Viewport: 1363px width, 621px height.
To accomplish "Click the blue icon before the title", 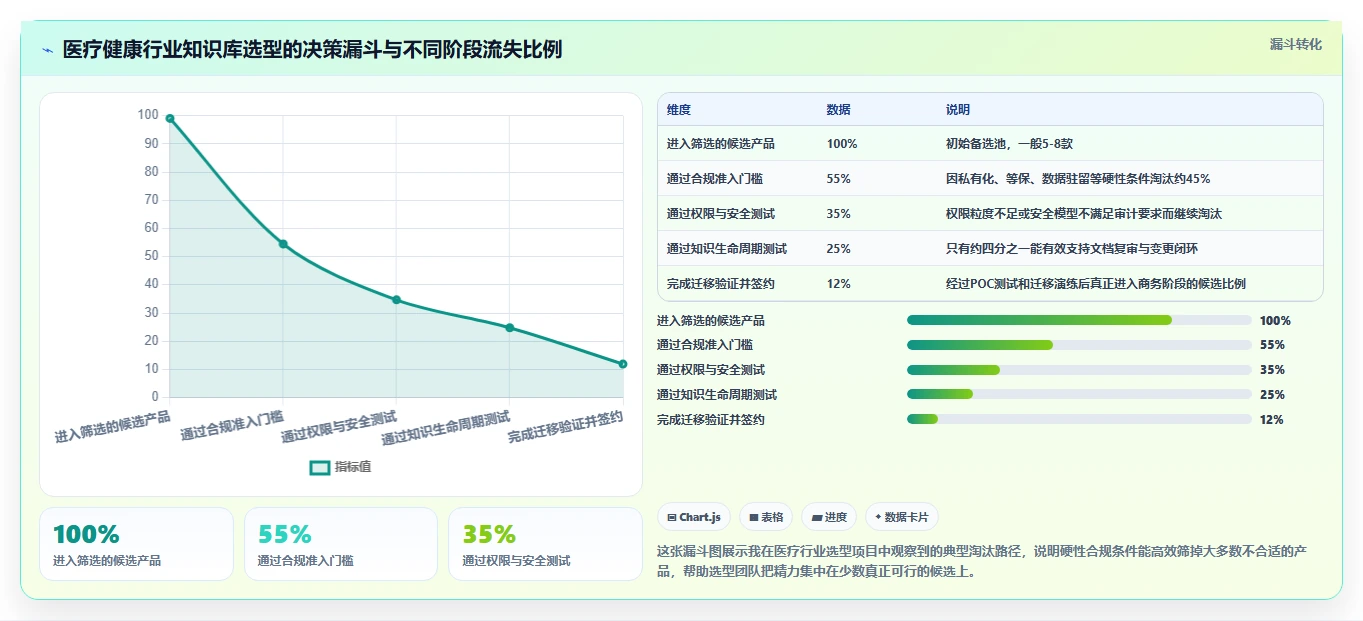I will 47,50.
